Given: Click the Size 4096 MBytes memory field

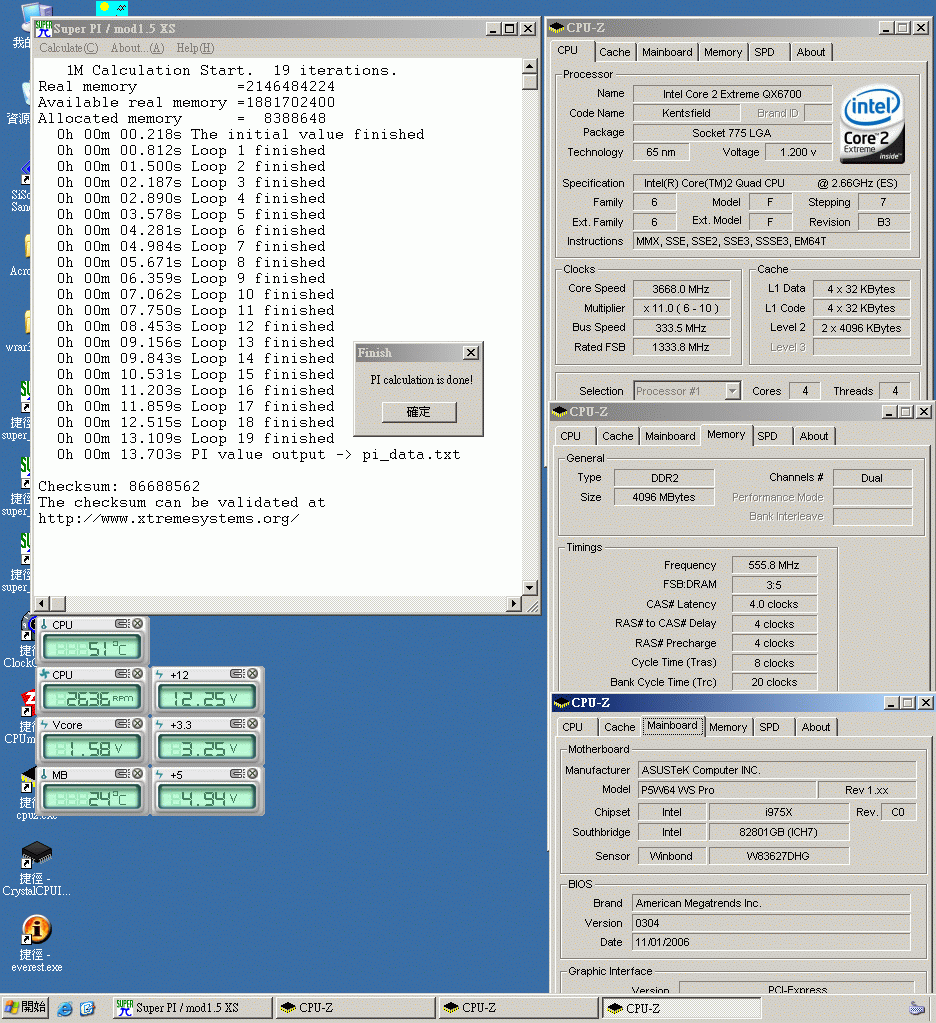Looking at the screenshot, I should click(x=664, y=497).
